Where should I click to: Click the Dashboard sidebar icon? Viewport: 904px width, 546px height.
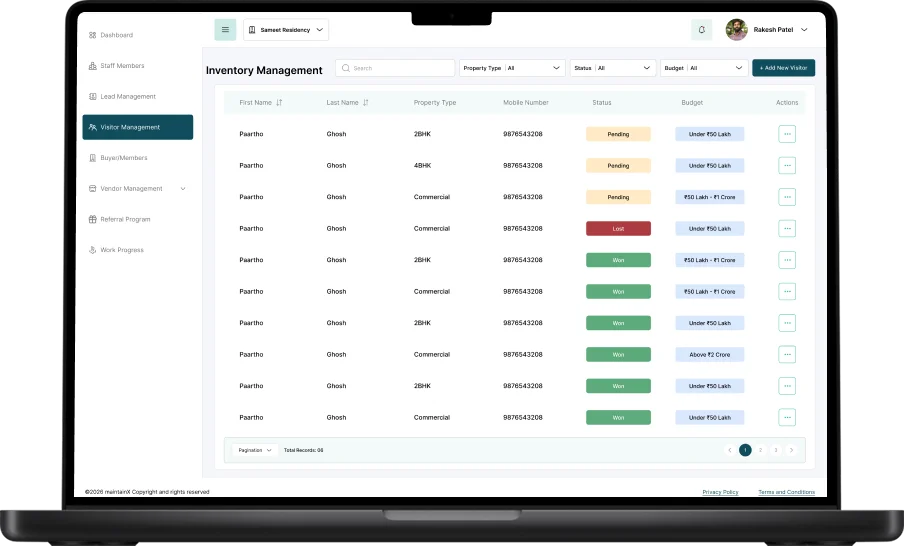click(92, 35)
